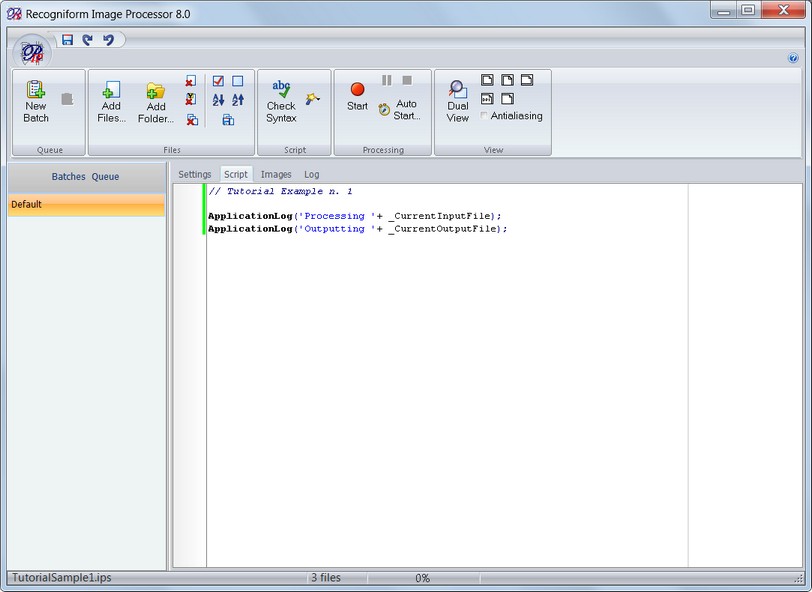Click the ApplicationLog 'Outputting' script line

(357, 229)
